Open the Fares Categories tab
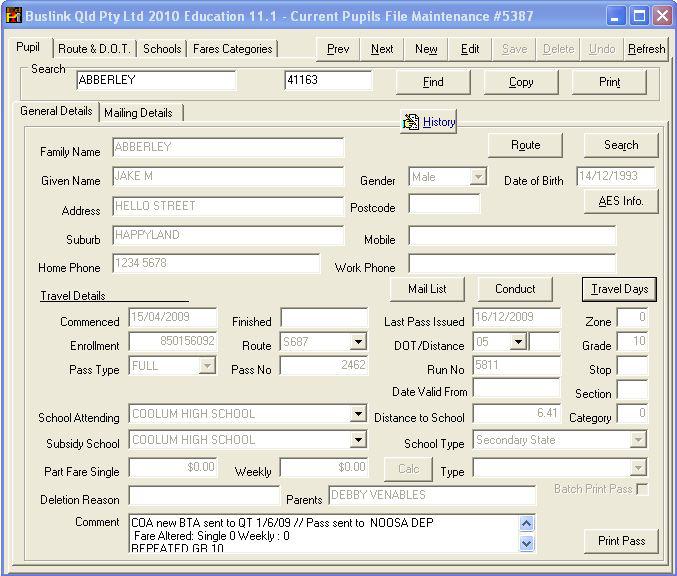The height and width of the screenshot is (576, 677). [232, 49]
